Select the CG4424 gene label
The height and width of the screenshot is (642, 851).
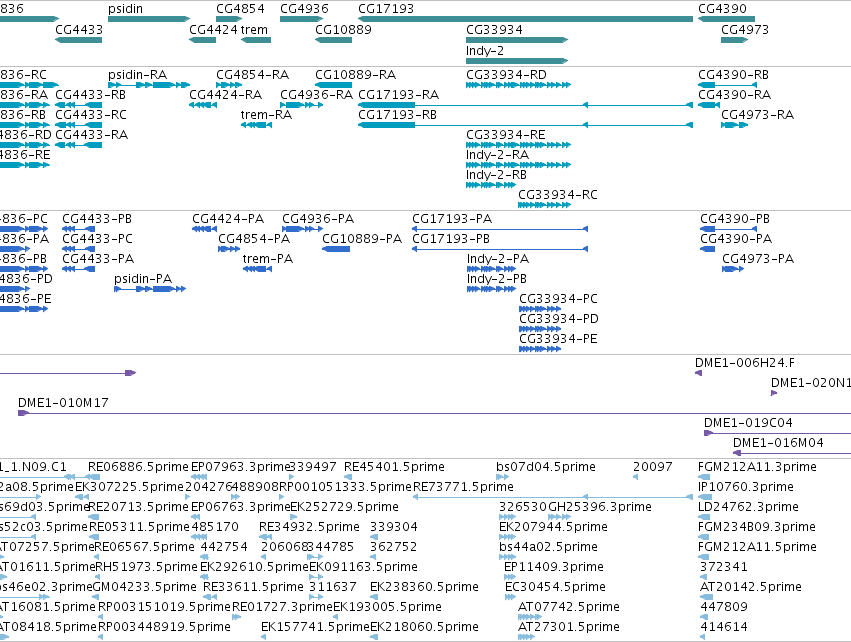pos(213,30)
